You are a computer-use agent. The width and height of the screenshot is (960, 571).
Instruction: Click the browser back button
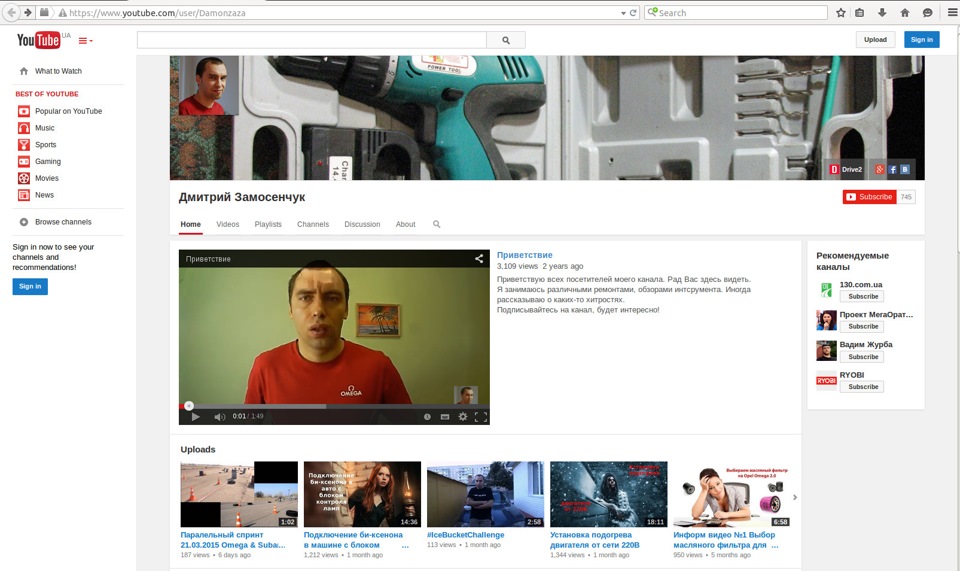[x=11, y=12]
